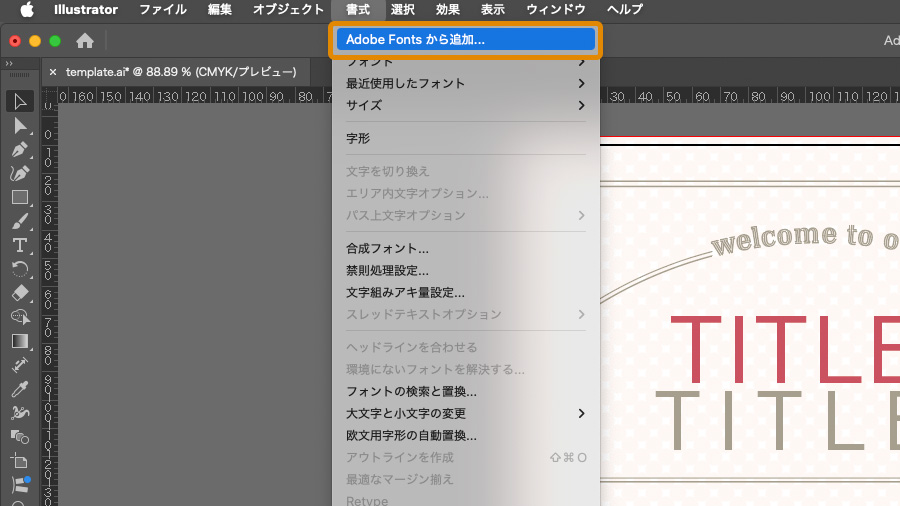Open the ウィンドウ menu
The width and height of the screenshot is (900, 506).
[556, 9]
